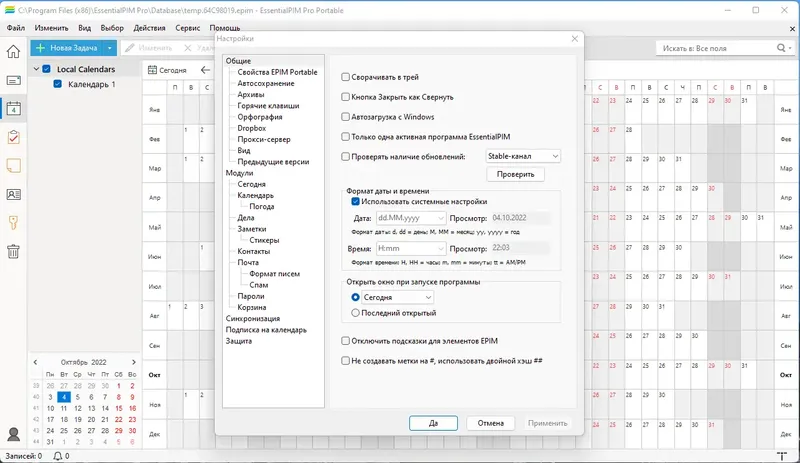The width and height of the screenshot is (800, 463).
Task: Click the user profile icon at sidebar bottom
Action: (x=13, y=434)
